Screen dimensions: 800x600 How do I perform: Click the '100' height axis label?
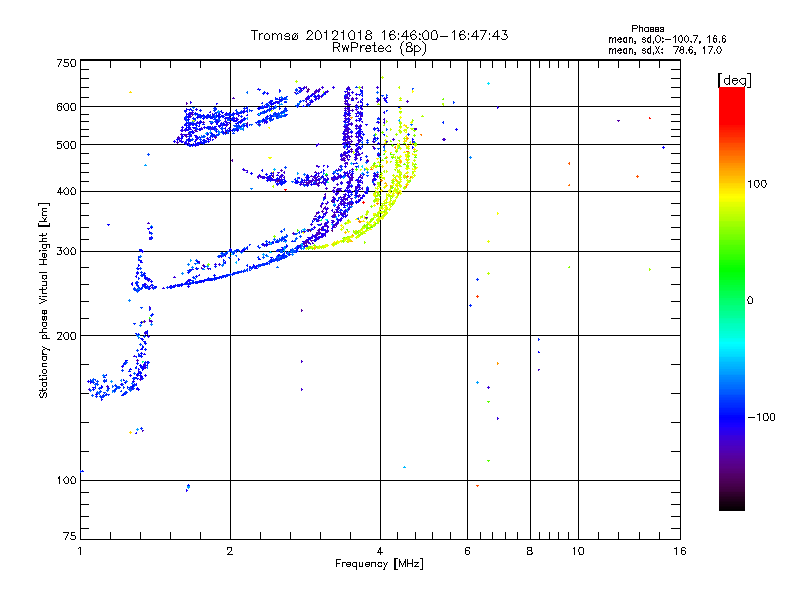(x=66, y=480)
